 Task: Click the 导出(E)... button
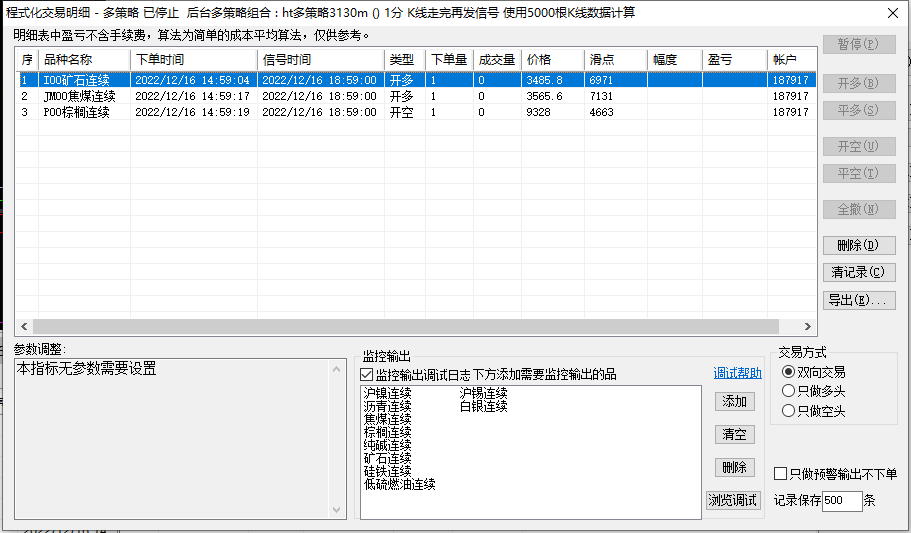click(x=859, y=300)
